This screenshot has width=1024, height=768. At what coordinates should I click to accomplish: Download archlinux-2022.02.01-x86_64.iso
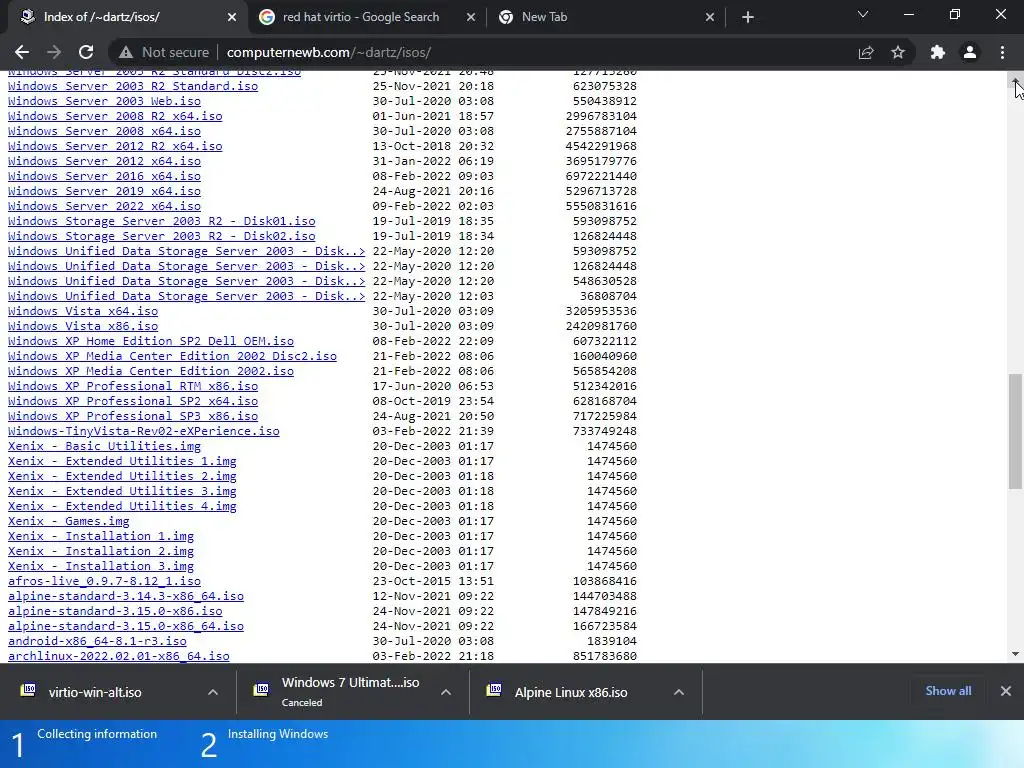pyautogui.click(x=119, y=657)
